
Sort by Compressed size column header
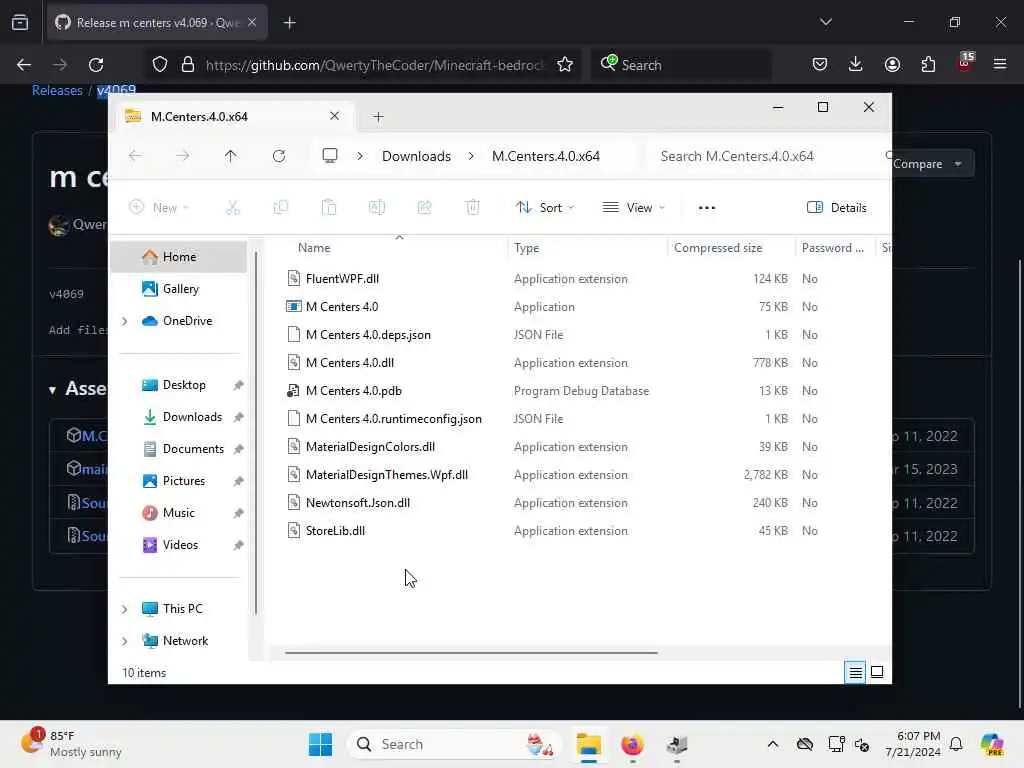pos(718,248)
